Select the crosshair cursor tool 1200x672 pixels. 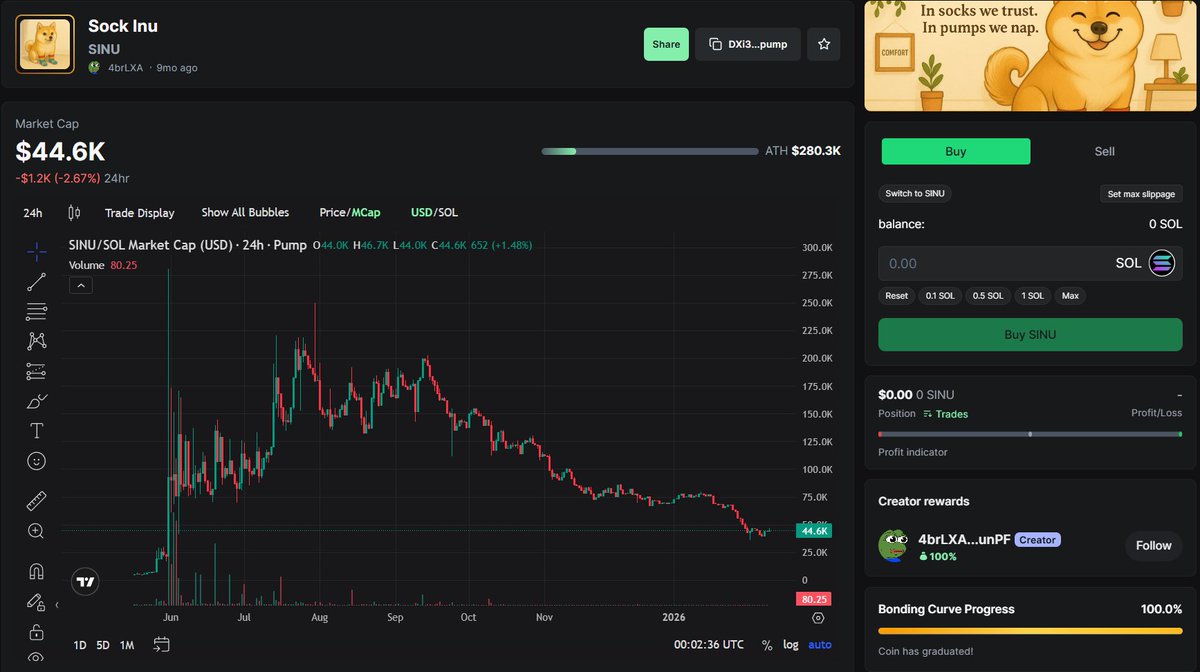(37, 251)
